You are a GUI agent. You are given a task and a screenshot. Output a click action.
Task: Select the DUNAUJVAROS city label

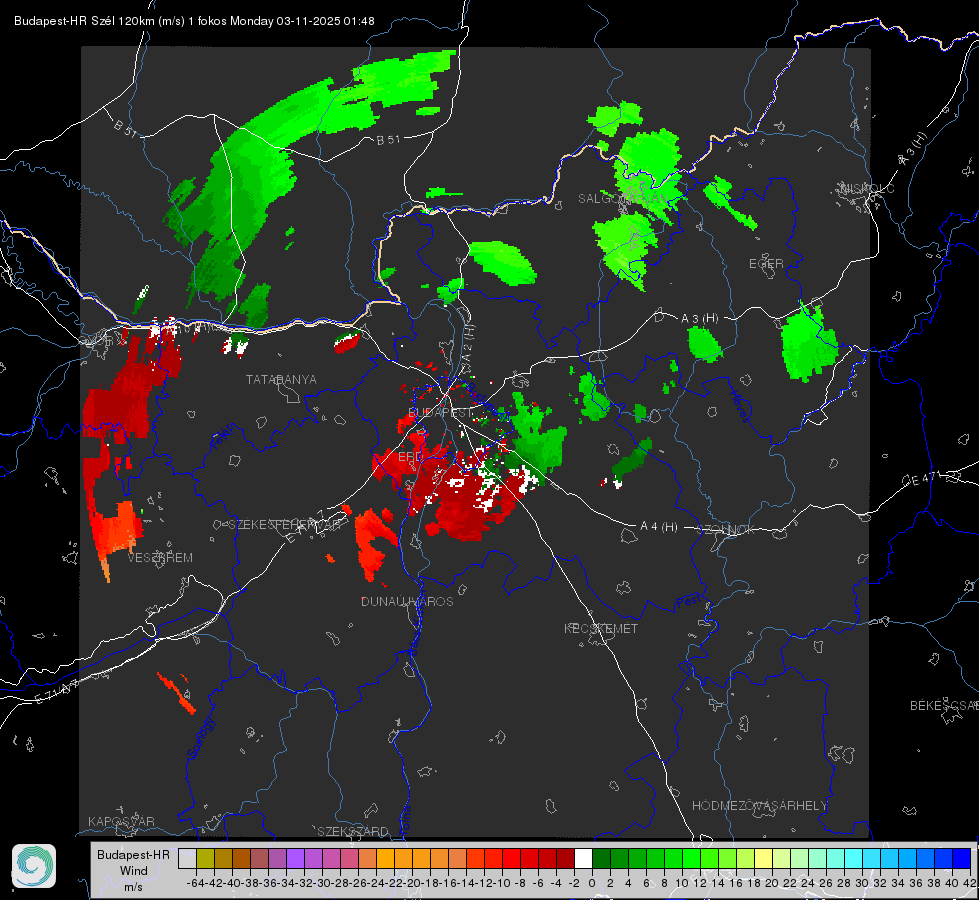pos(407,601)
